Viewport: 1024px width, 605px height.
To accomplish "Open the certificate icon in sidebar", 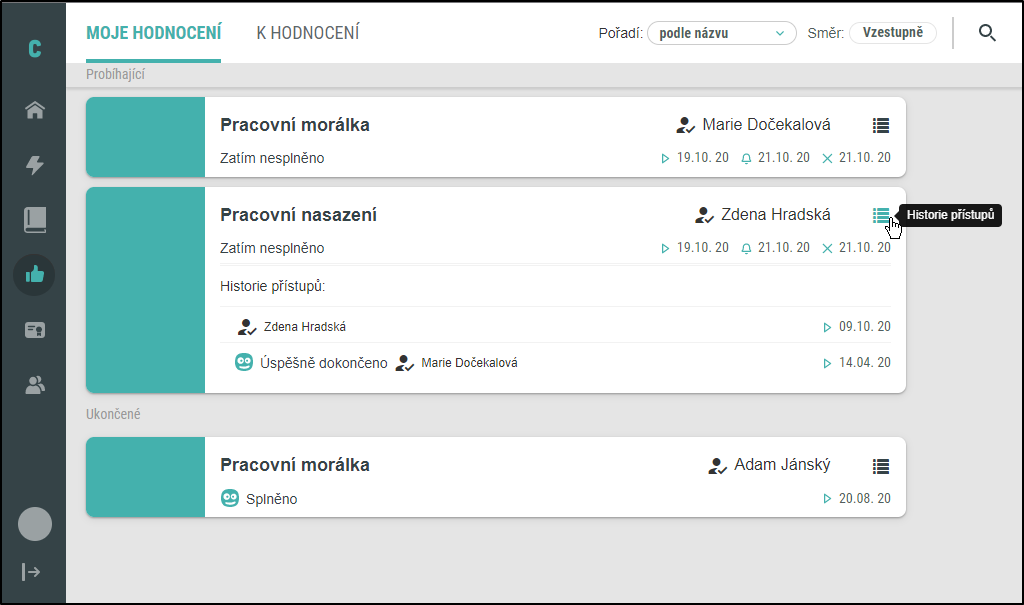I will (35, 330).
